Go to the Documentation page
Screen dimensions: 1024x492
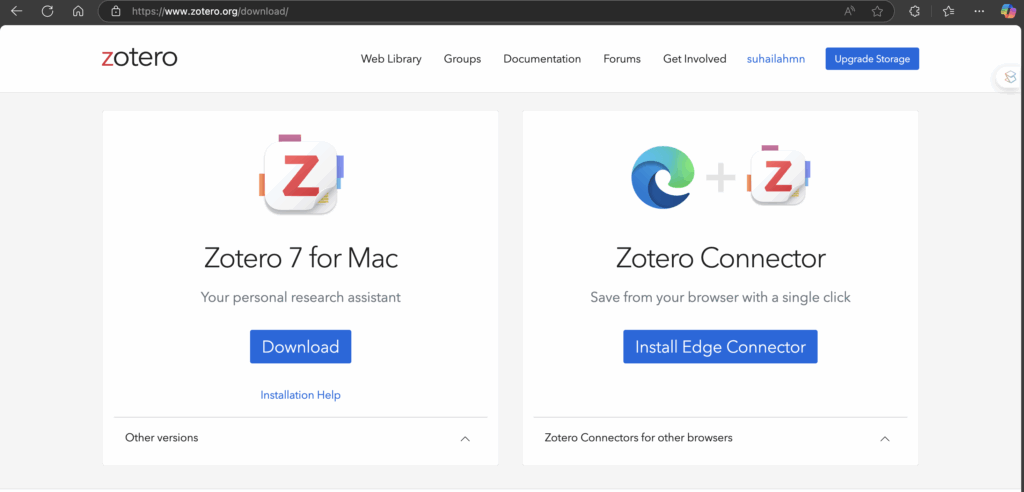point(542,59)
